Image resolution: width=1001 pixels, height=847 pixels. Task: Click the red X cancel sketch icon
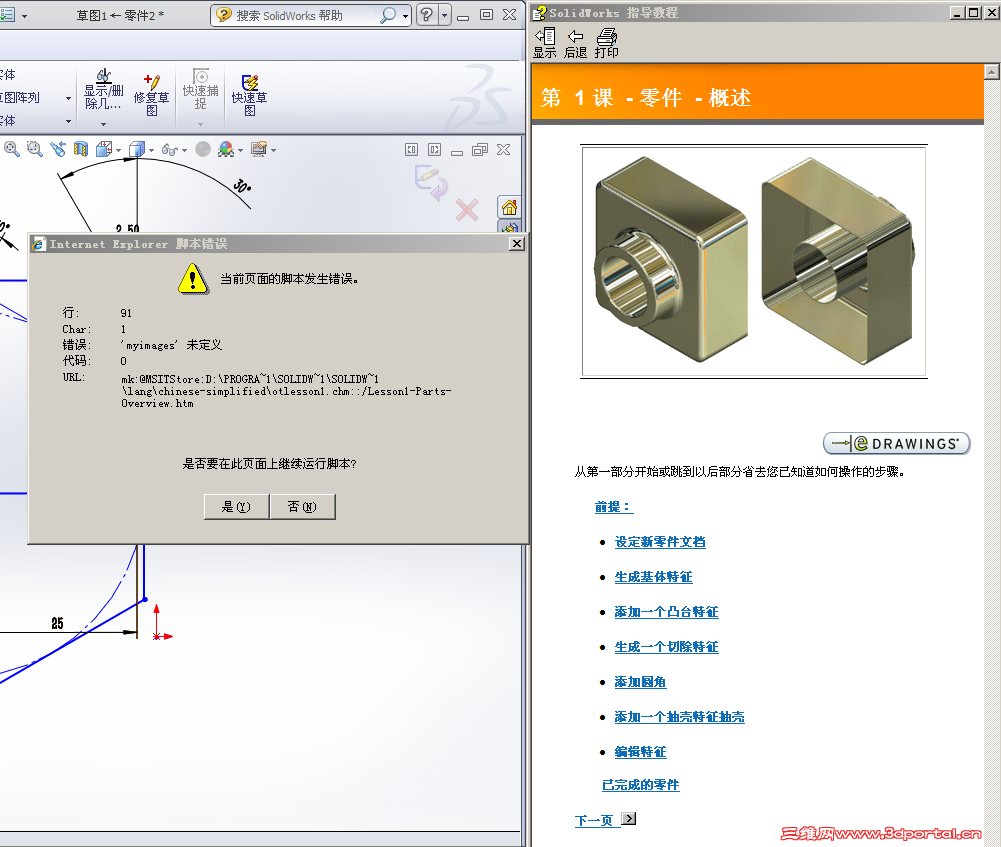467,210
